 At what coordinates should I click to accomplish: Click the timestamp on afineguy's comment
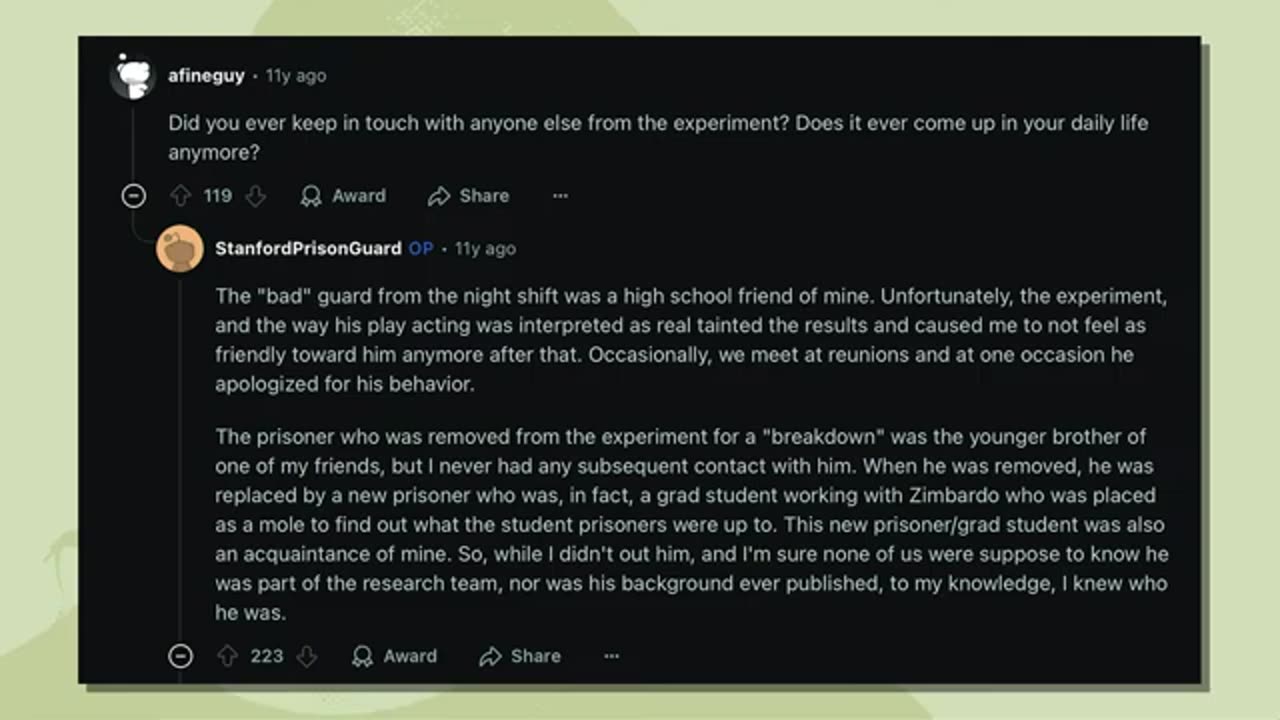296,76
